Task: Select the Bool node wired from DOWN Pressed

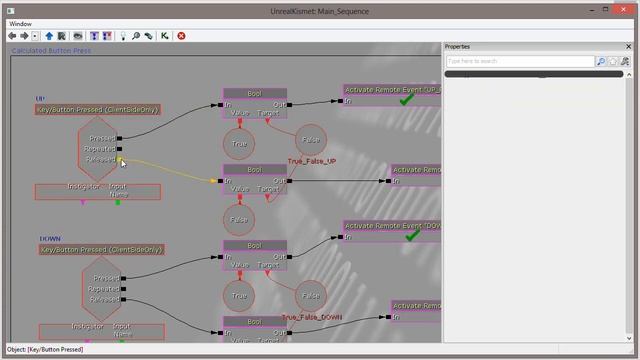Action: coord(255,245)
